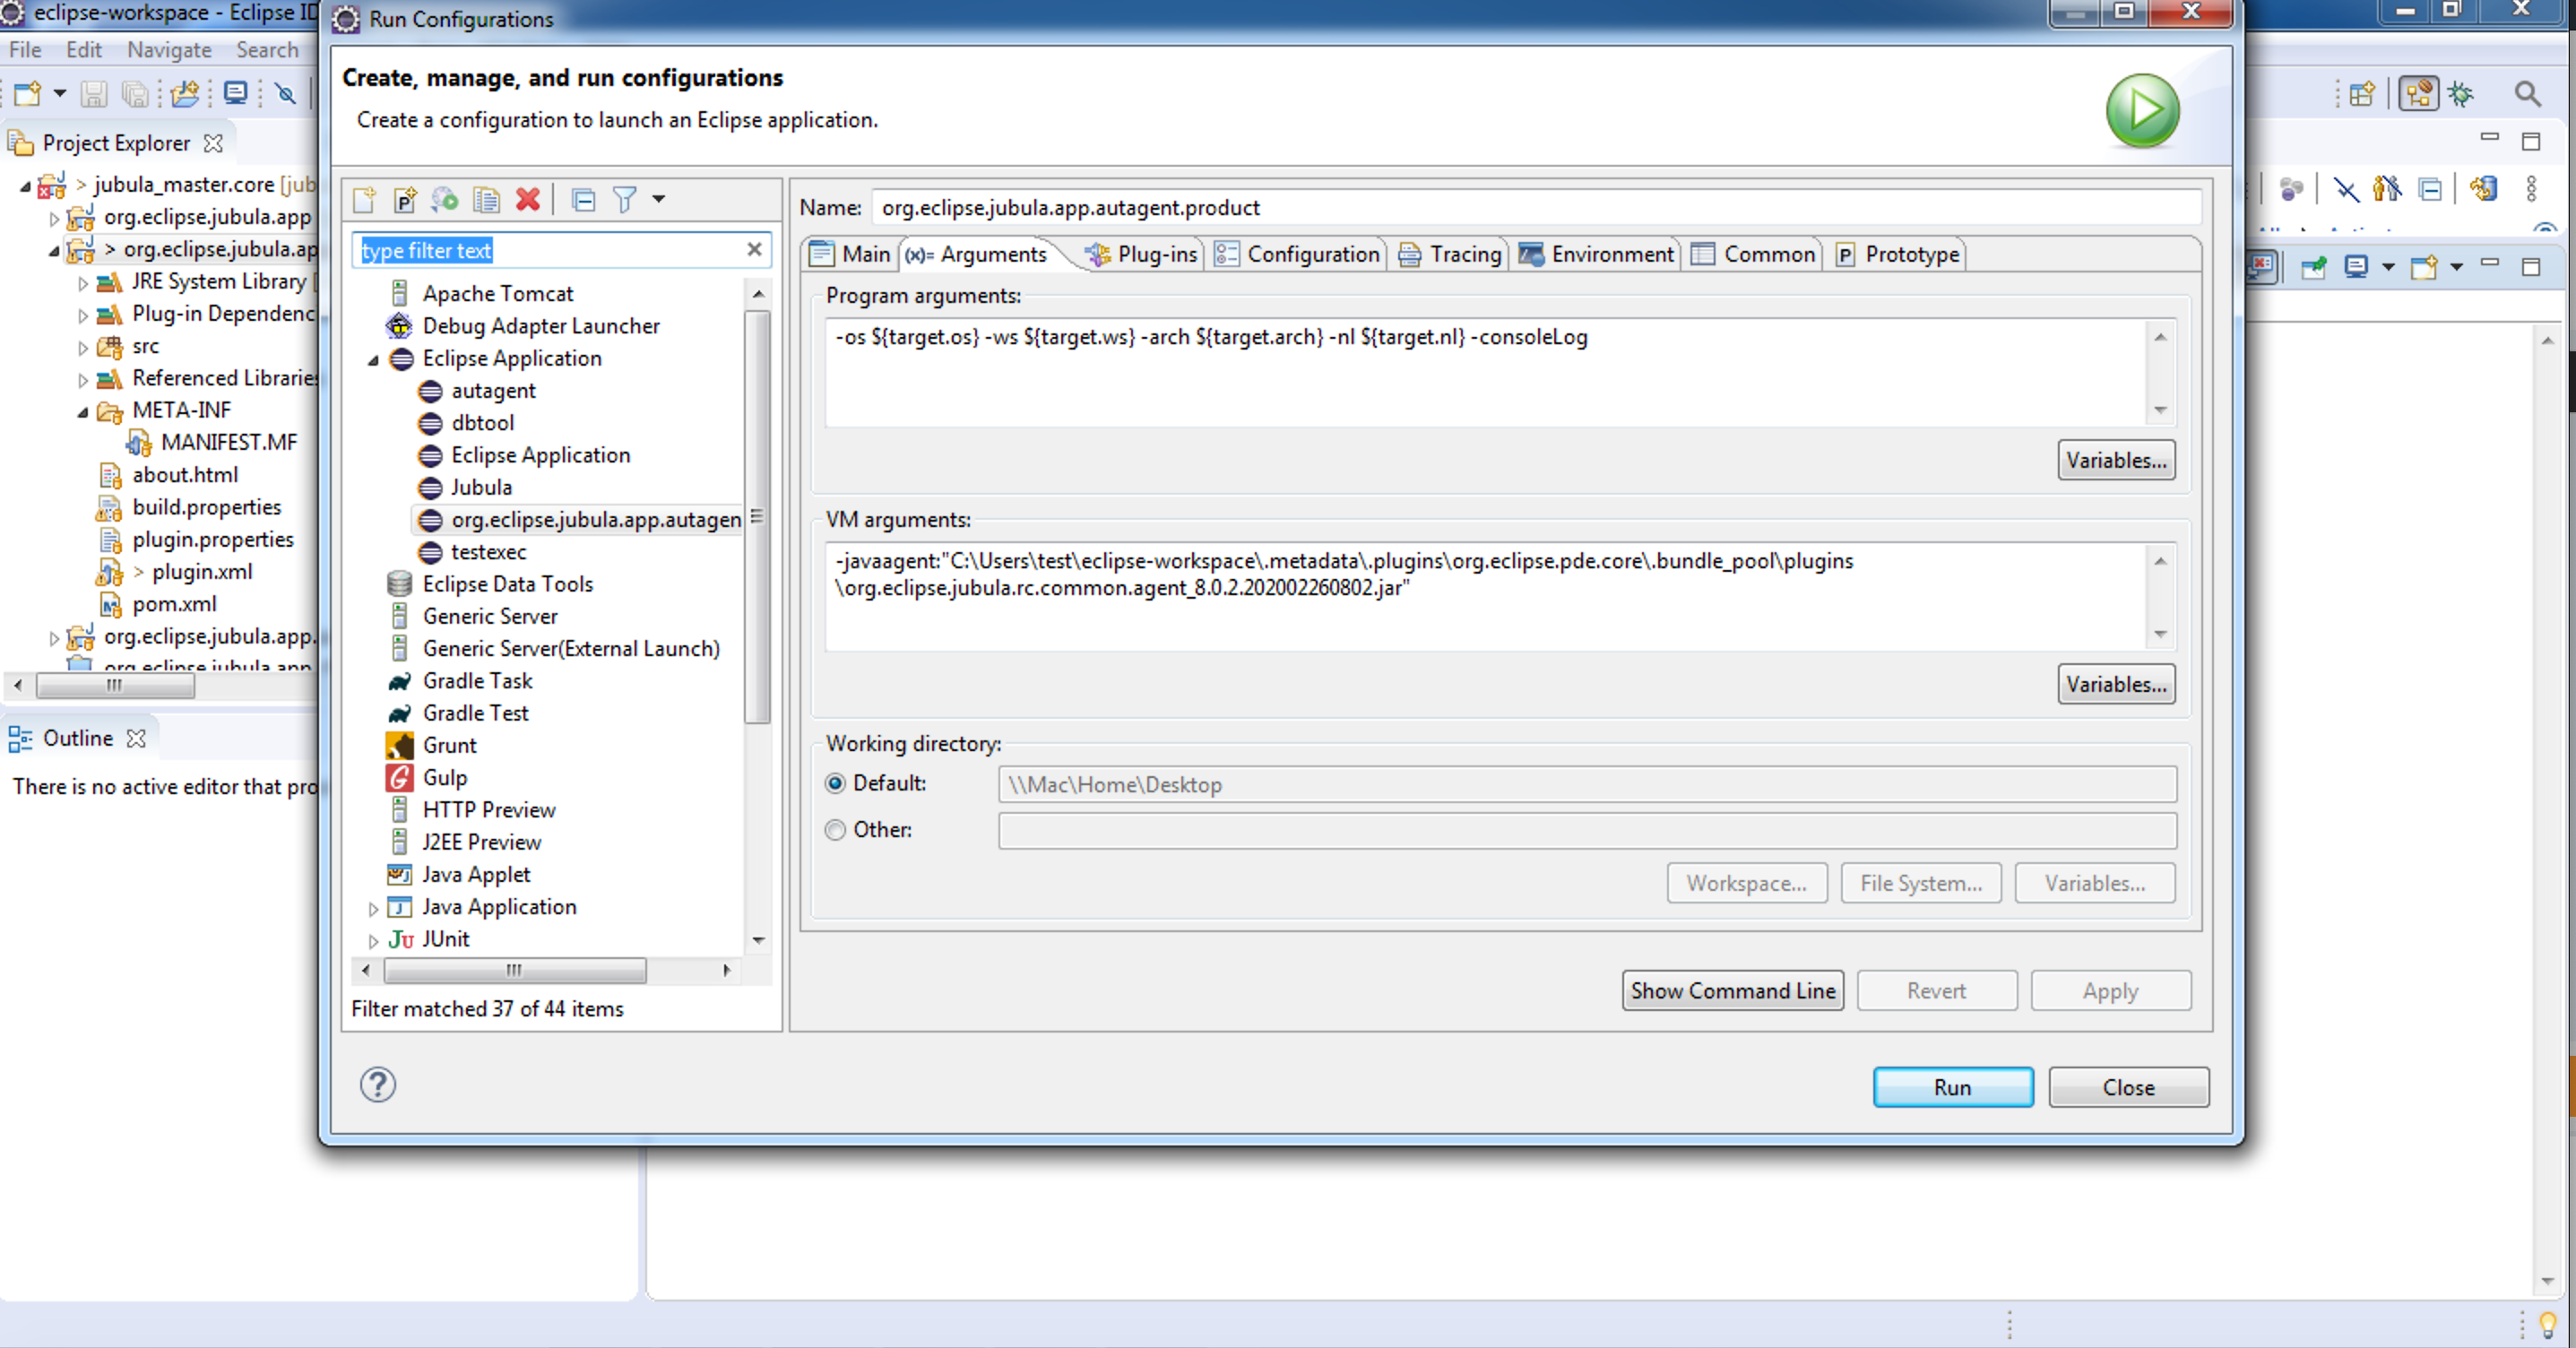The width and height of the screenshot is (2576, 1348).
Task: Click the New launch configuration icon
Action: coord(364,199)
